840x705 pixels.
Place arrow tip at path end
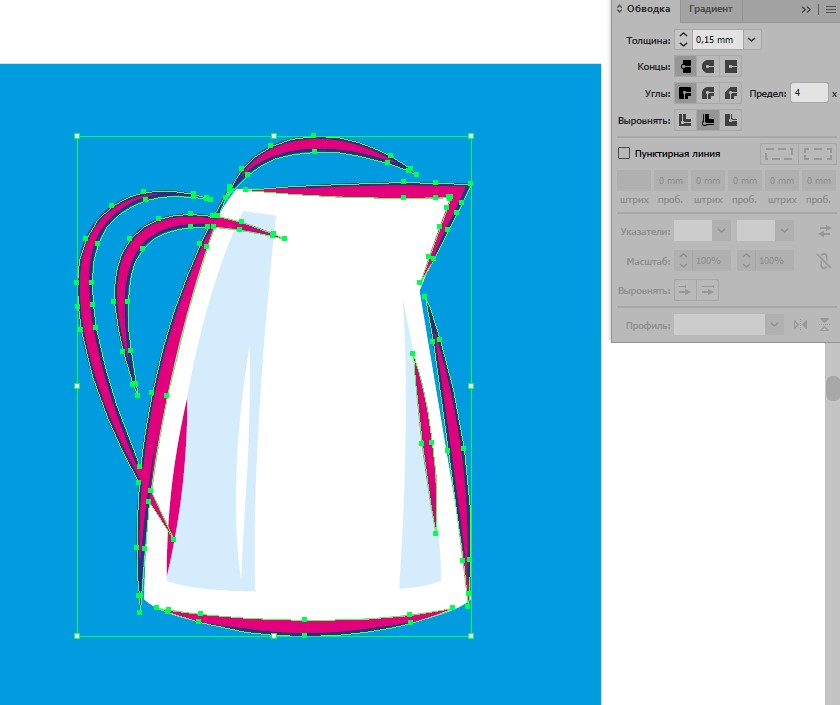coord(708,290)
